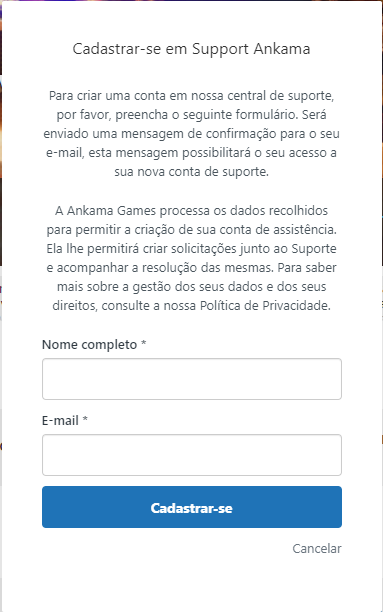
Task: Submit the form with the Cadastrar-se button
Action: pyautogui.click(x=192, y=507)
